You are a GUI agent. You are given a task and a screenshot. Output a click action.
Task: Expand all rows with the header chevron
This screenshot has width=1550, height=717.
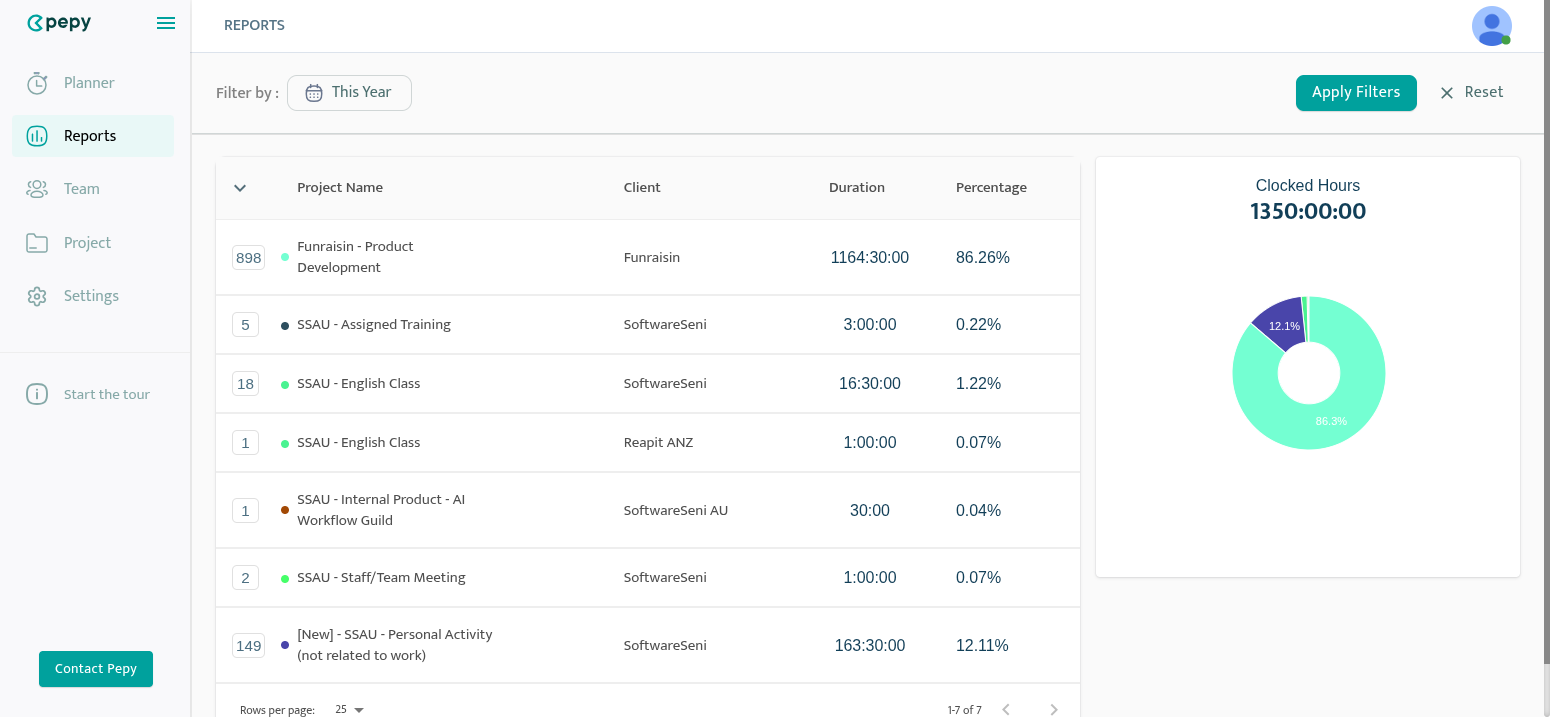point(240,188)
